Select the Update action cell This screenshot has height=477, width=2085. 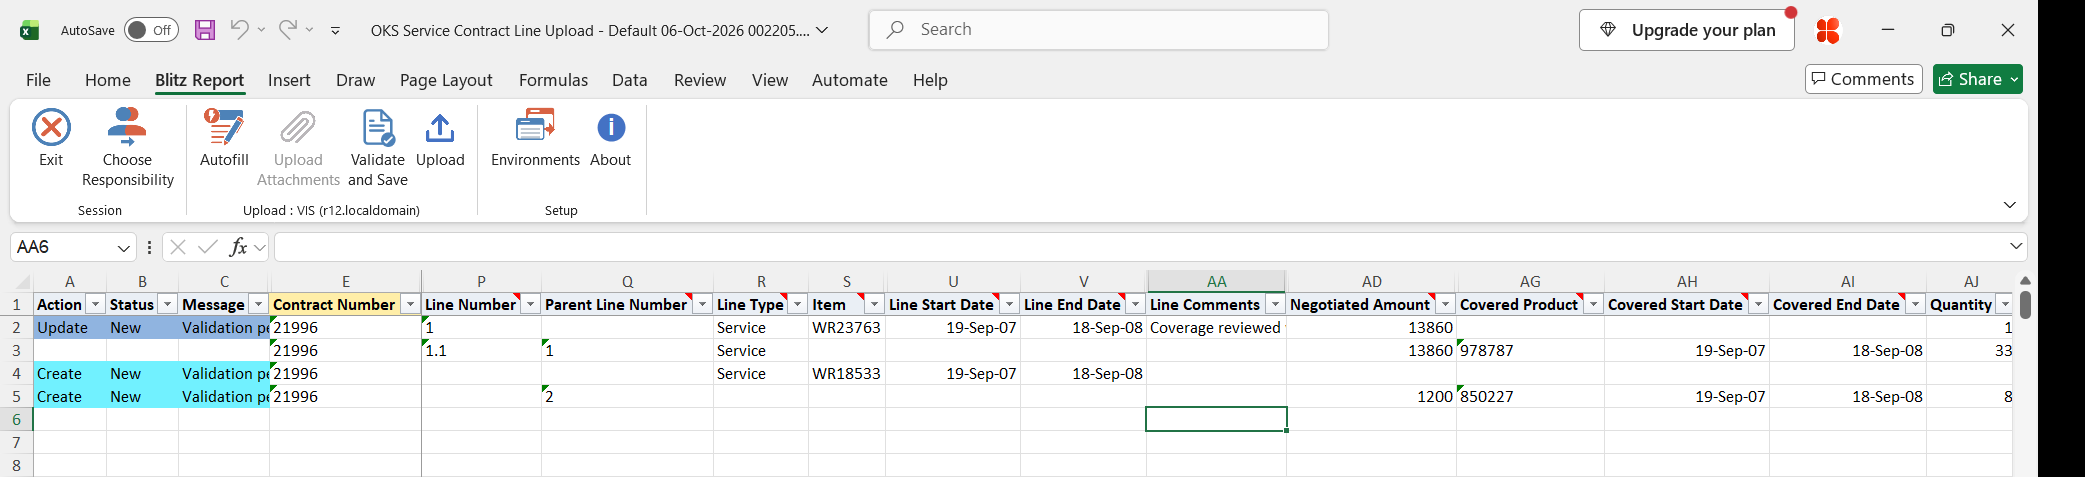pos(70,327)
